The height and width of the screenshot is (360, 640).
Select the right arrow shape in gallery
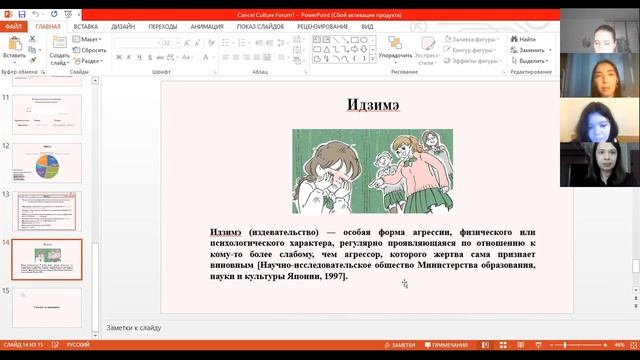(354, 49)
